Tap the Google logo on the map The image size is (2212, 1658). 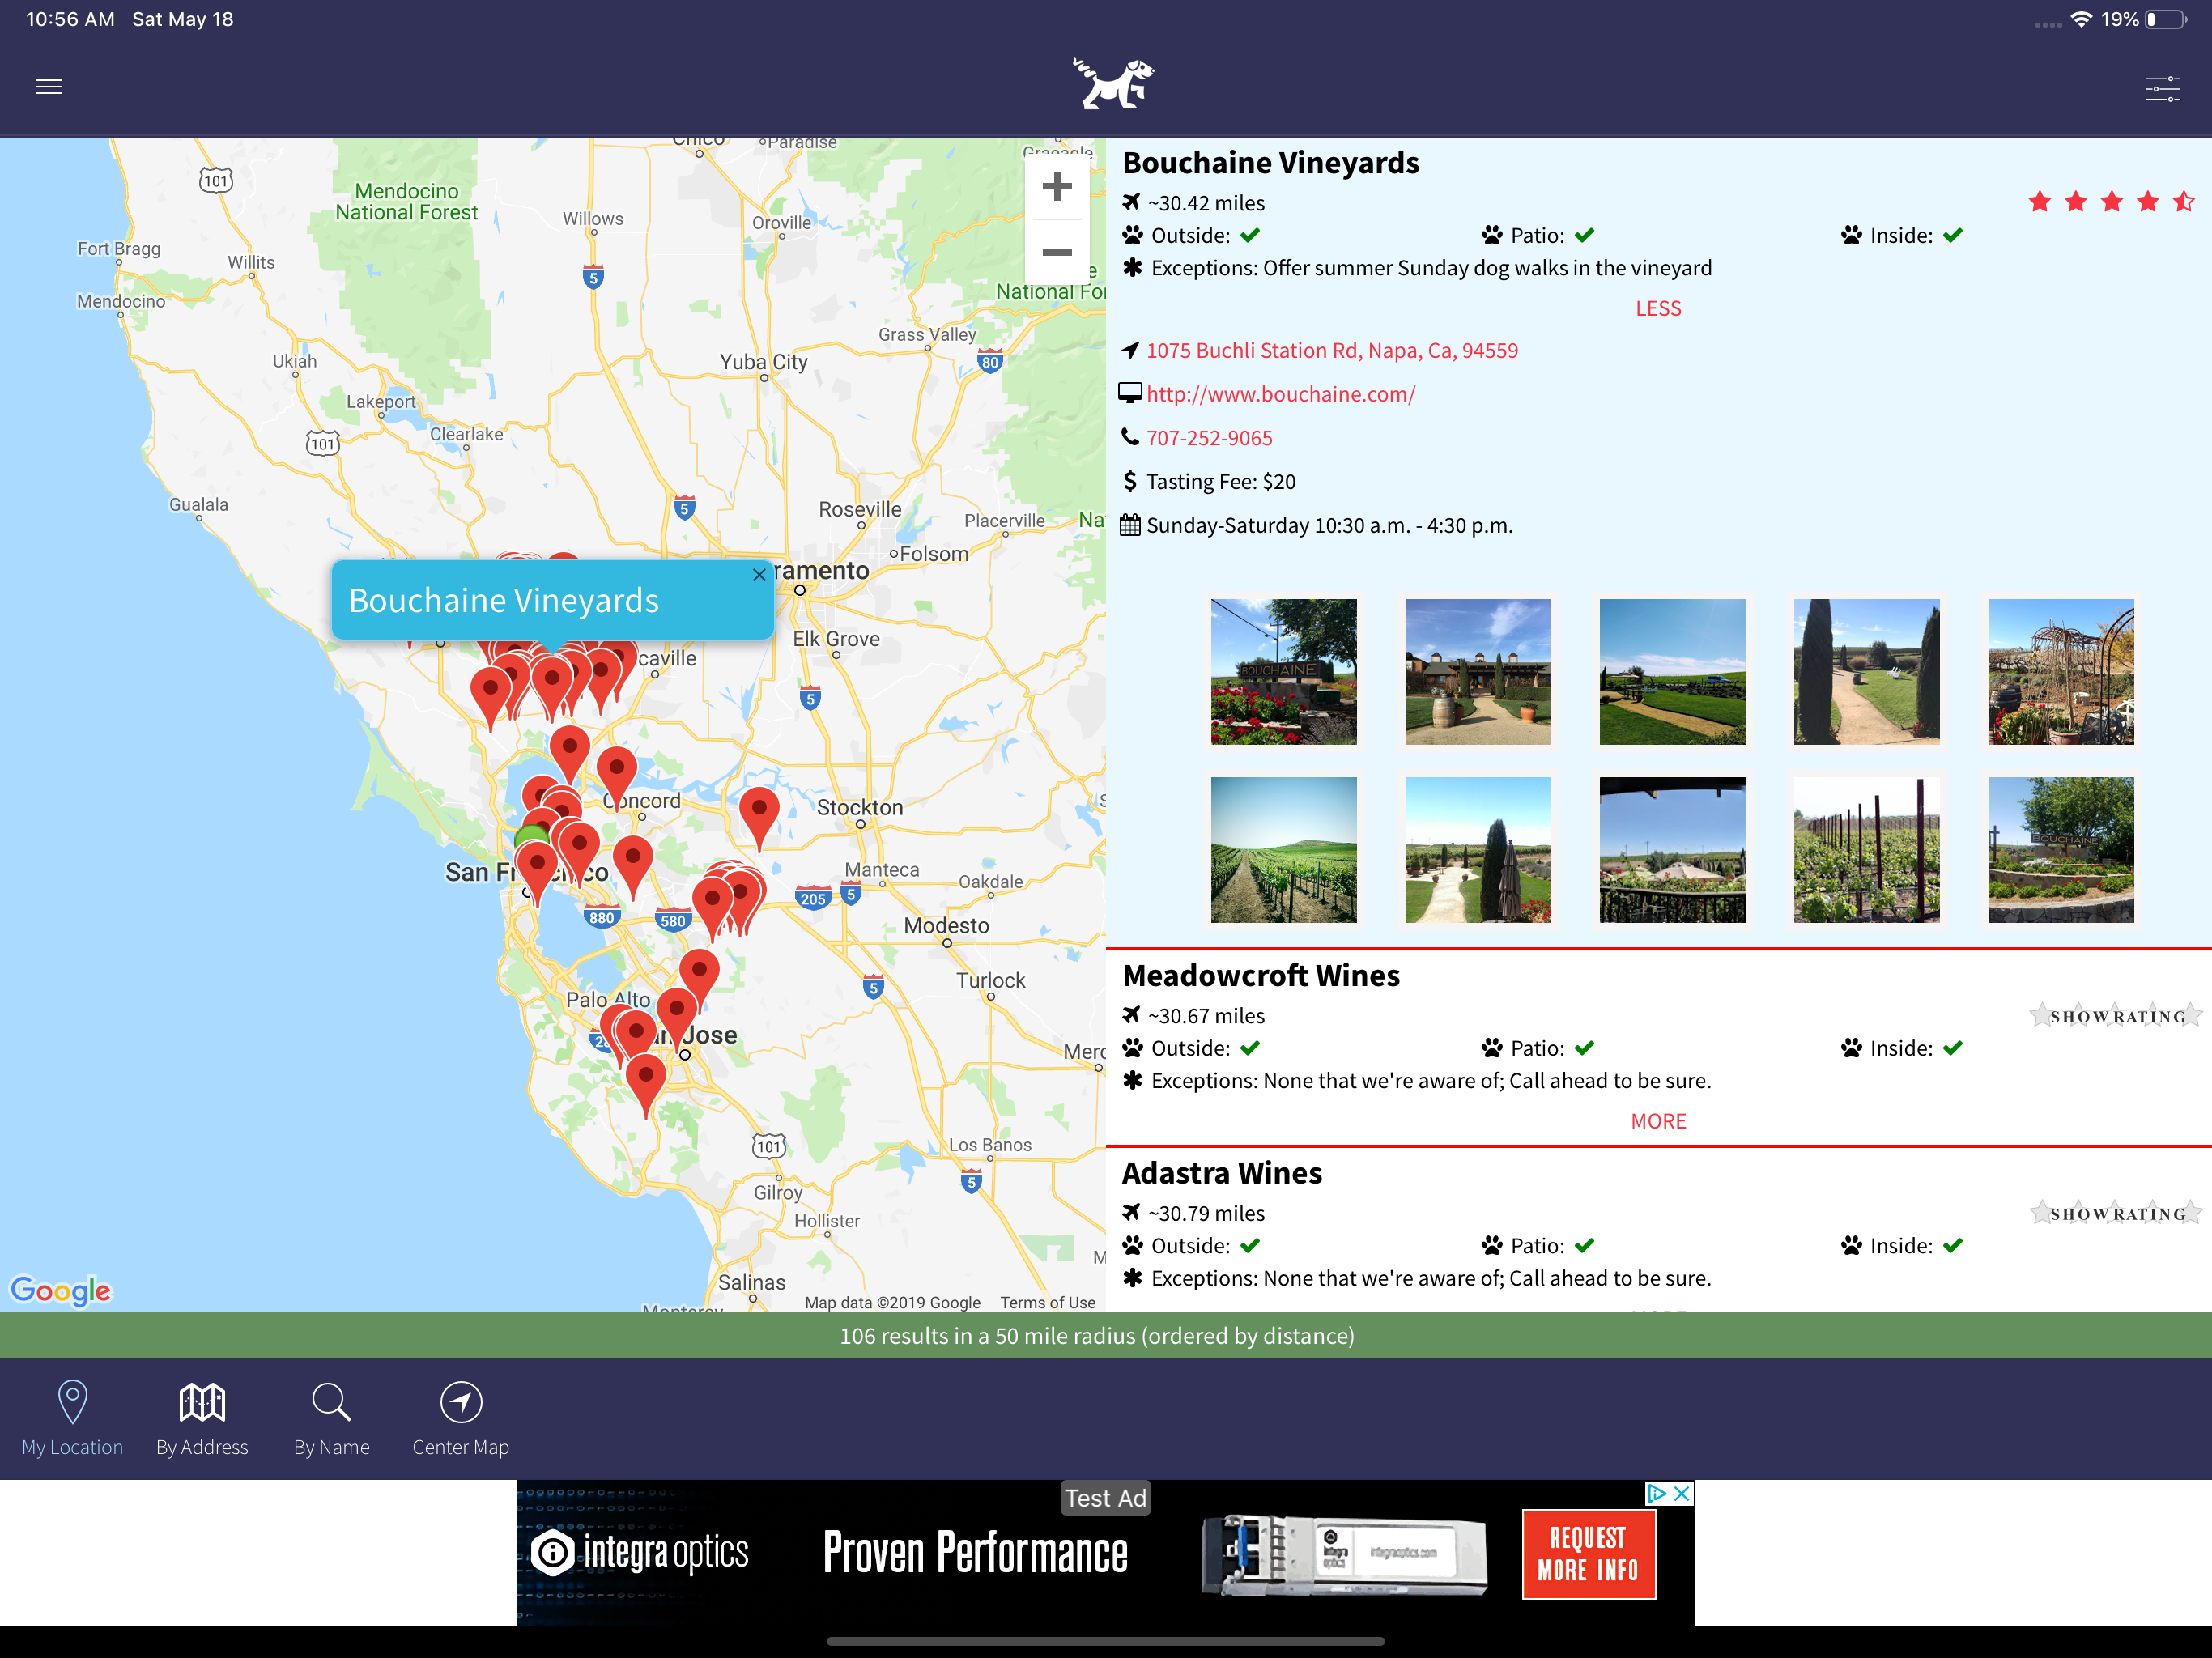pos(61,1291)
